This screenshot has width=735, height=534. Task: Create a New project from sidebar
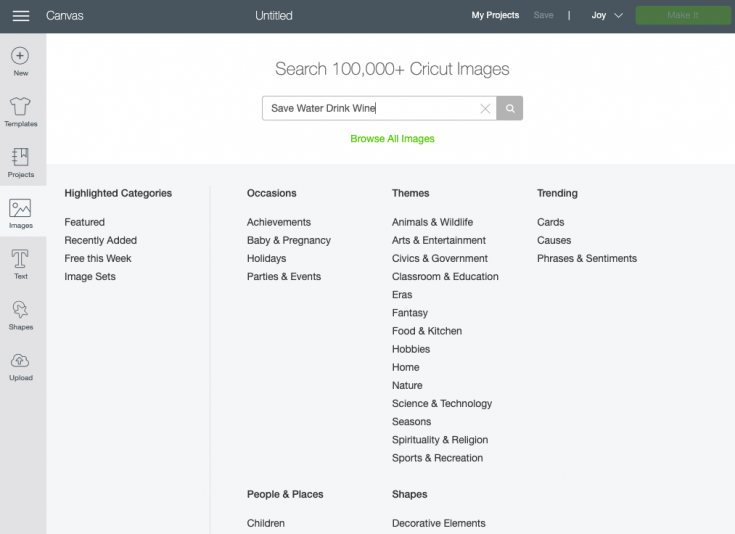click(x=20, y=62)
